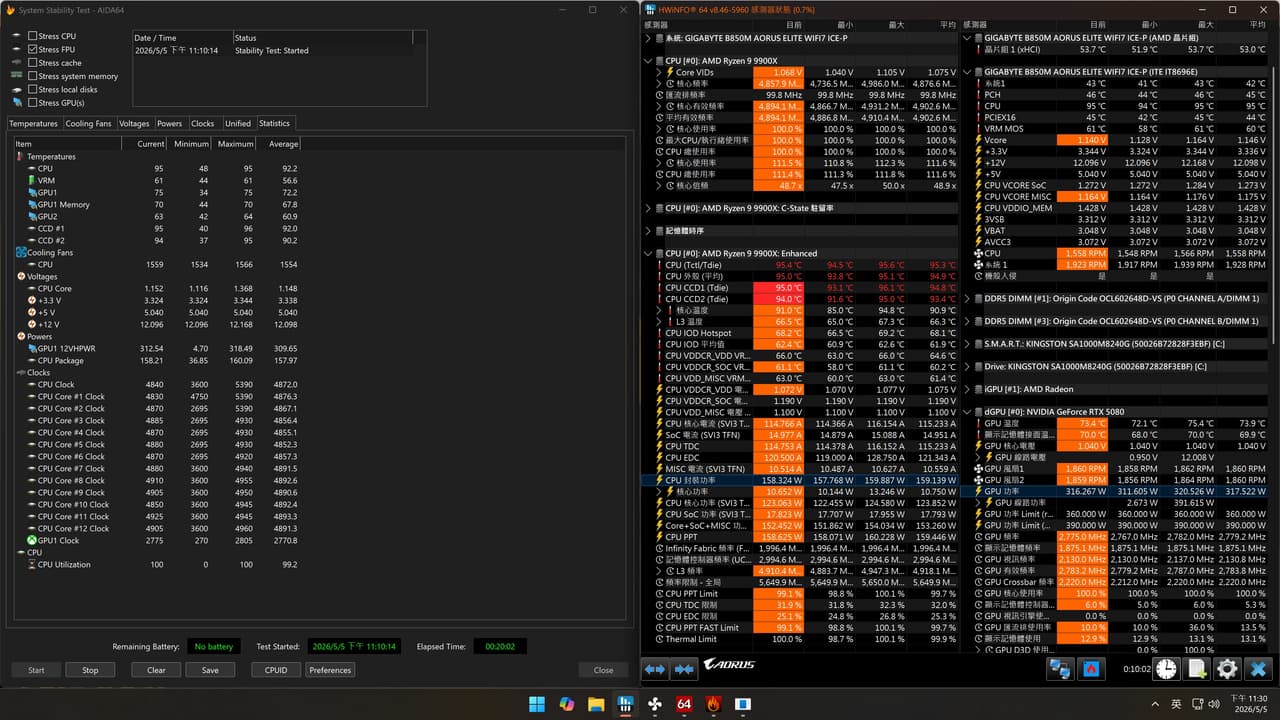The height and width of the screenshot is (720, 1280).
Task: Open HWiNFO remote network monitoring icon
Action: click(1062, 669)
